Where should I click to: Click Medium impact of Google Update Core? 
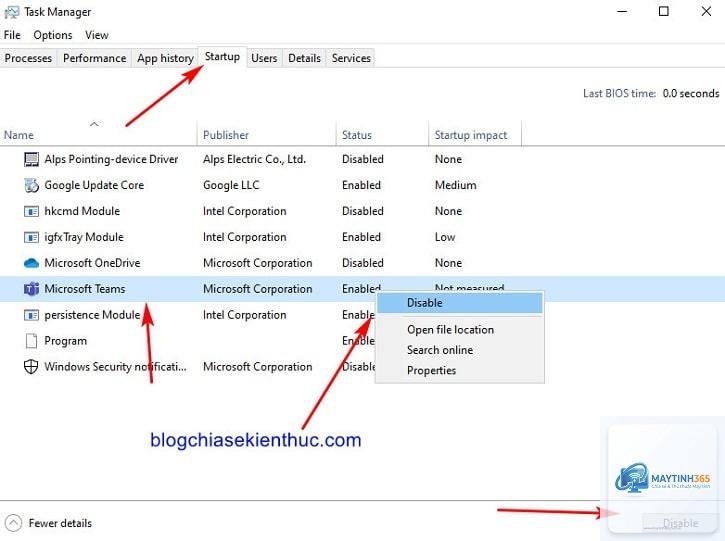pyautogui.click(x=455, y=185)
